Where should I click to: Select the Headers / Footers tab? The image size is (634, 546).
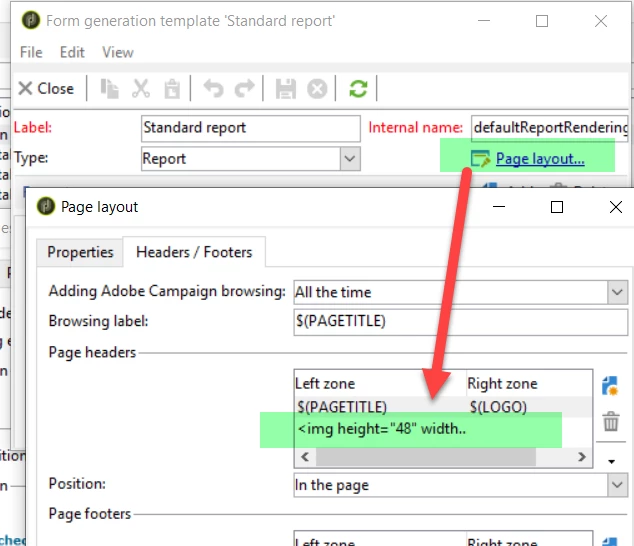click(x=194, y=252)
